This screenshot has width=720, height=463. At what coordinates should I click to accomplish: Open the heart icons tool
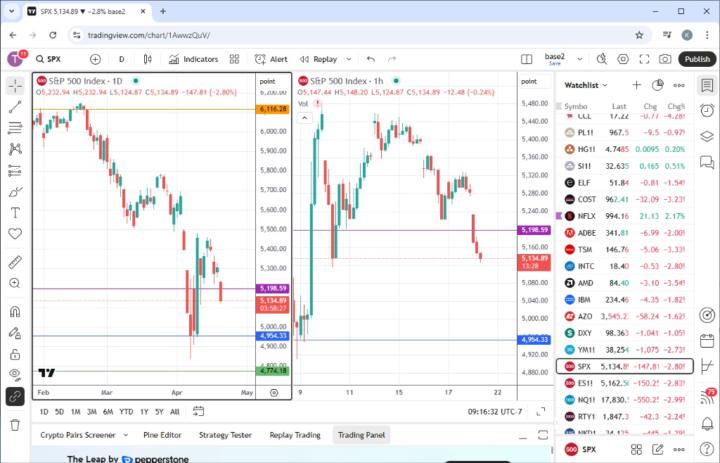tap(15, 234)
